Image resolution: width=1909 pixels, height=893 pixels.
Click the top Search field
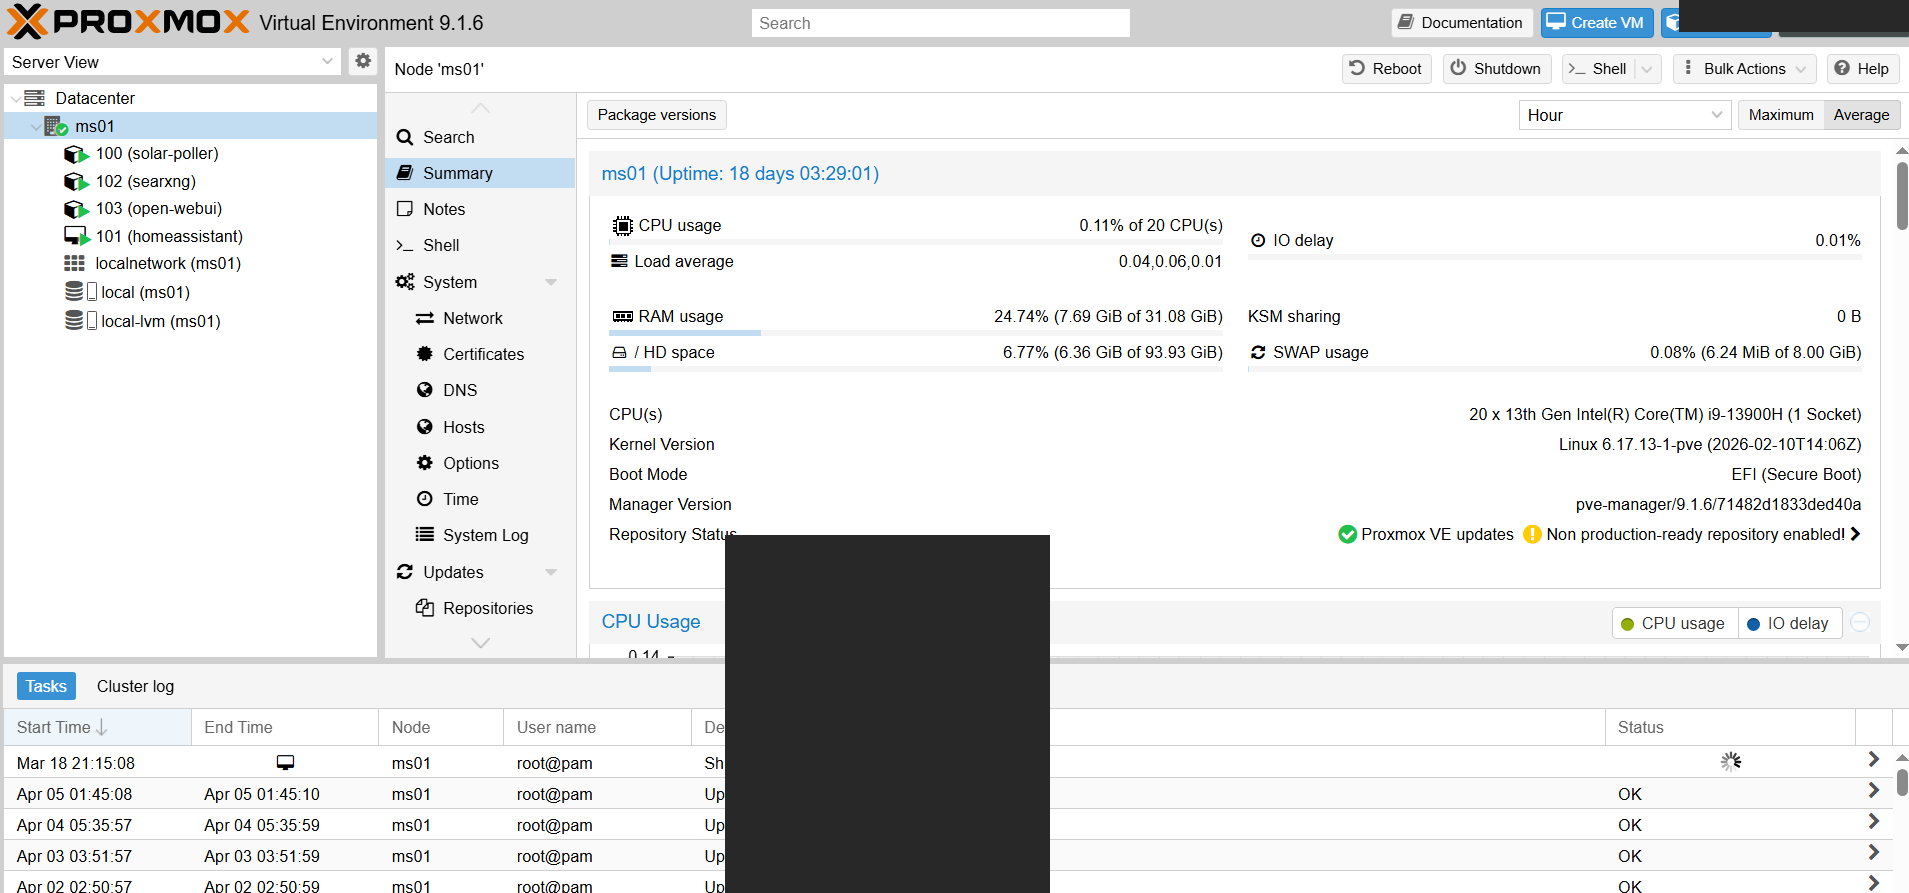point(940,23)
